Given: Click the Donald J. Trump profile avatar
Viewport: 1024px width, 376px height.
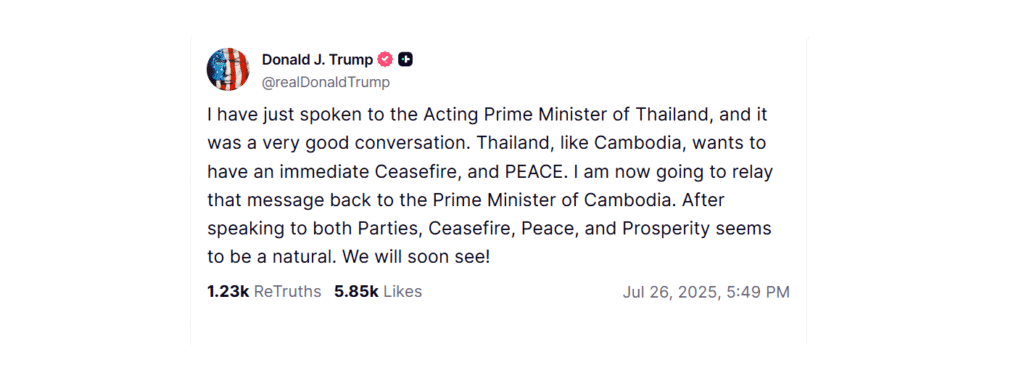Looking at the screenshot, I should click(x=228, y=69).
